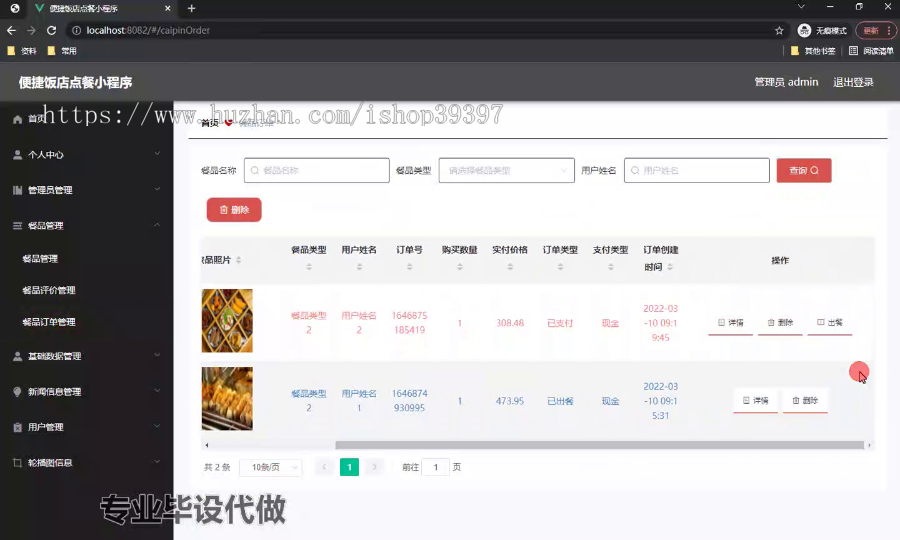900x540 pixels.
Task: Sort by the 实付价格 column arrows
Action: tap(510, 267)
